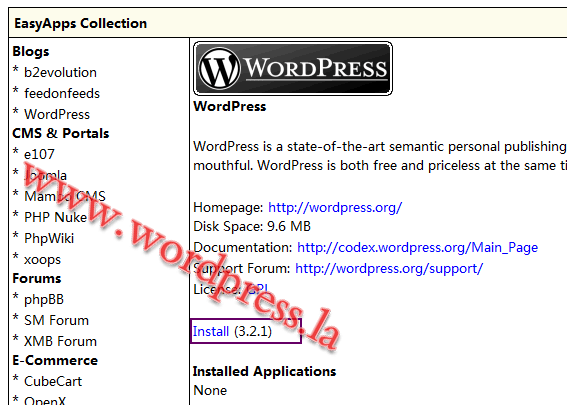
Task: Open PhpWiki application page
Action: tap(49, 238)
